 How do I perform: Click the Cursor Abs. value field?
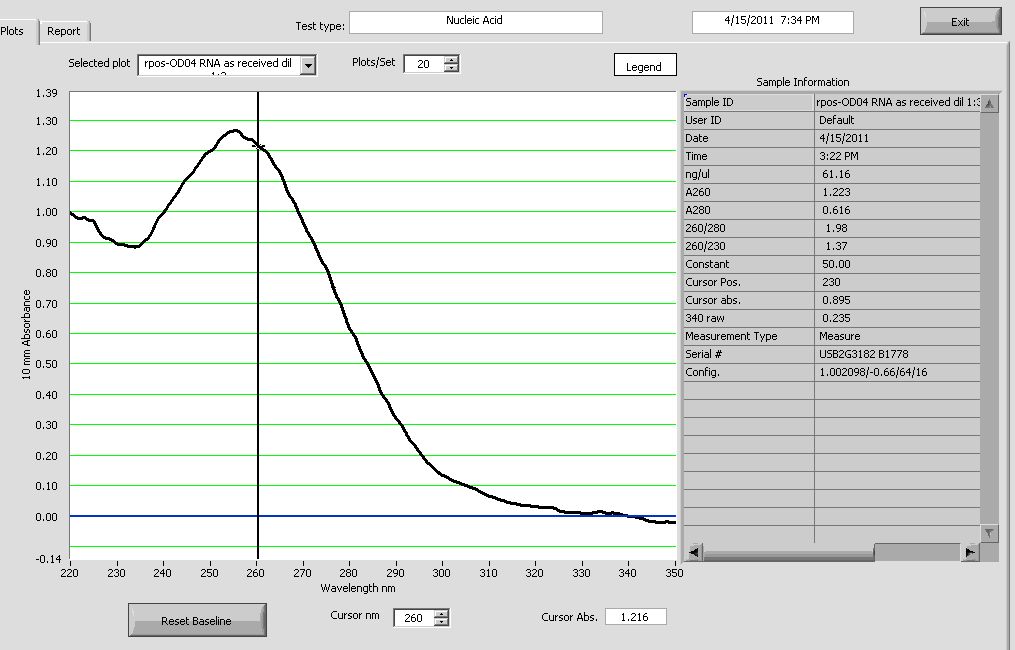pyautogui.click(x=635, y=617)
